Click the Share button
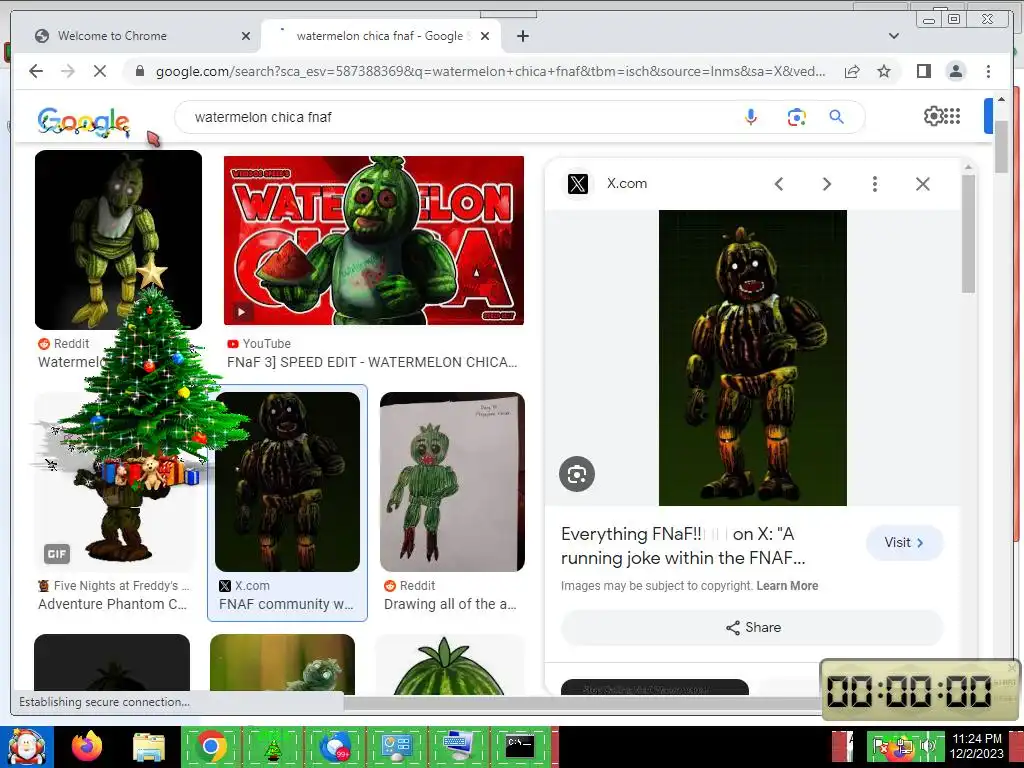Screen dimensions: 1024x768 point(752,628)
